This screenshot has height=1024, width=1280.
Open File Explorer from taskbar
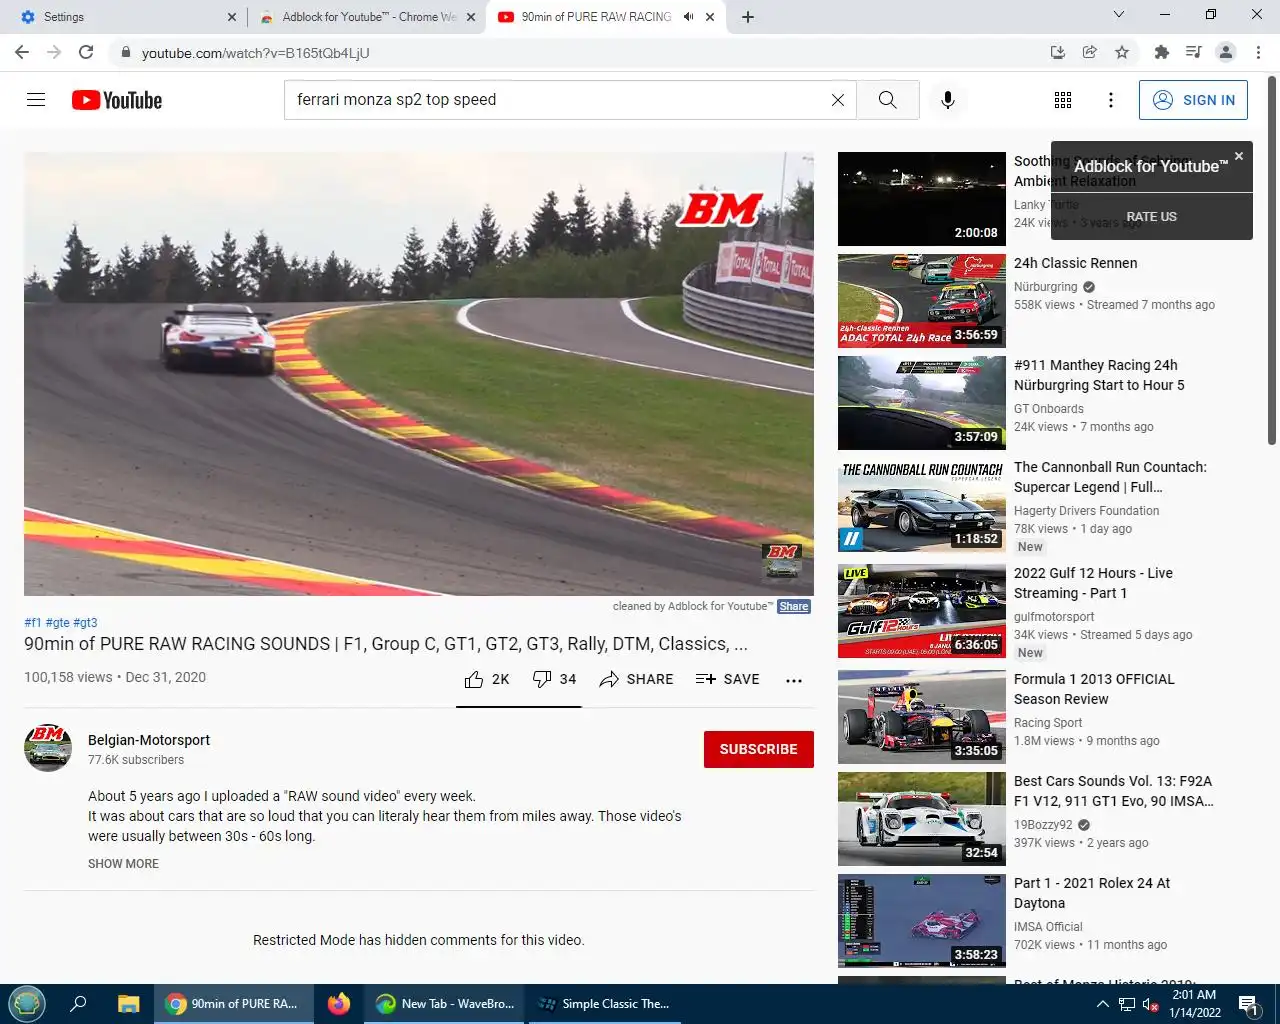[128, 1004]
